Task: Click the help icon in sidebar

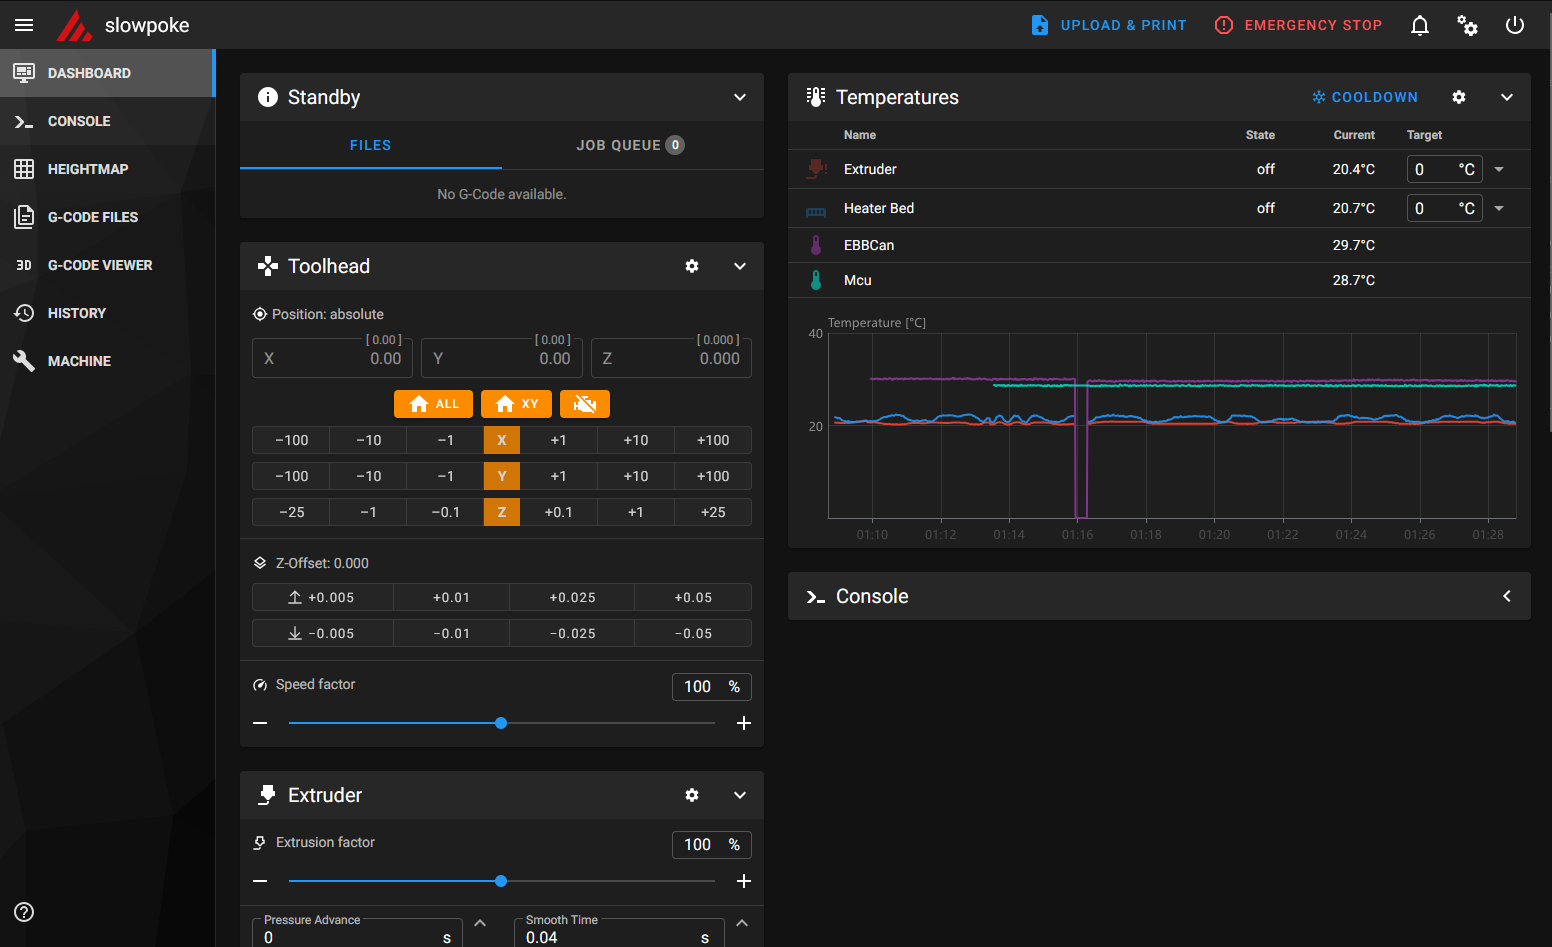Action: tap(24, 912)
